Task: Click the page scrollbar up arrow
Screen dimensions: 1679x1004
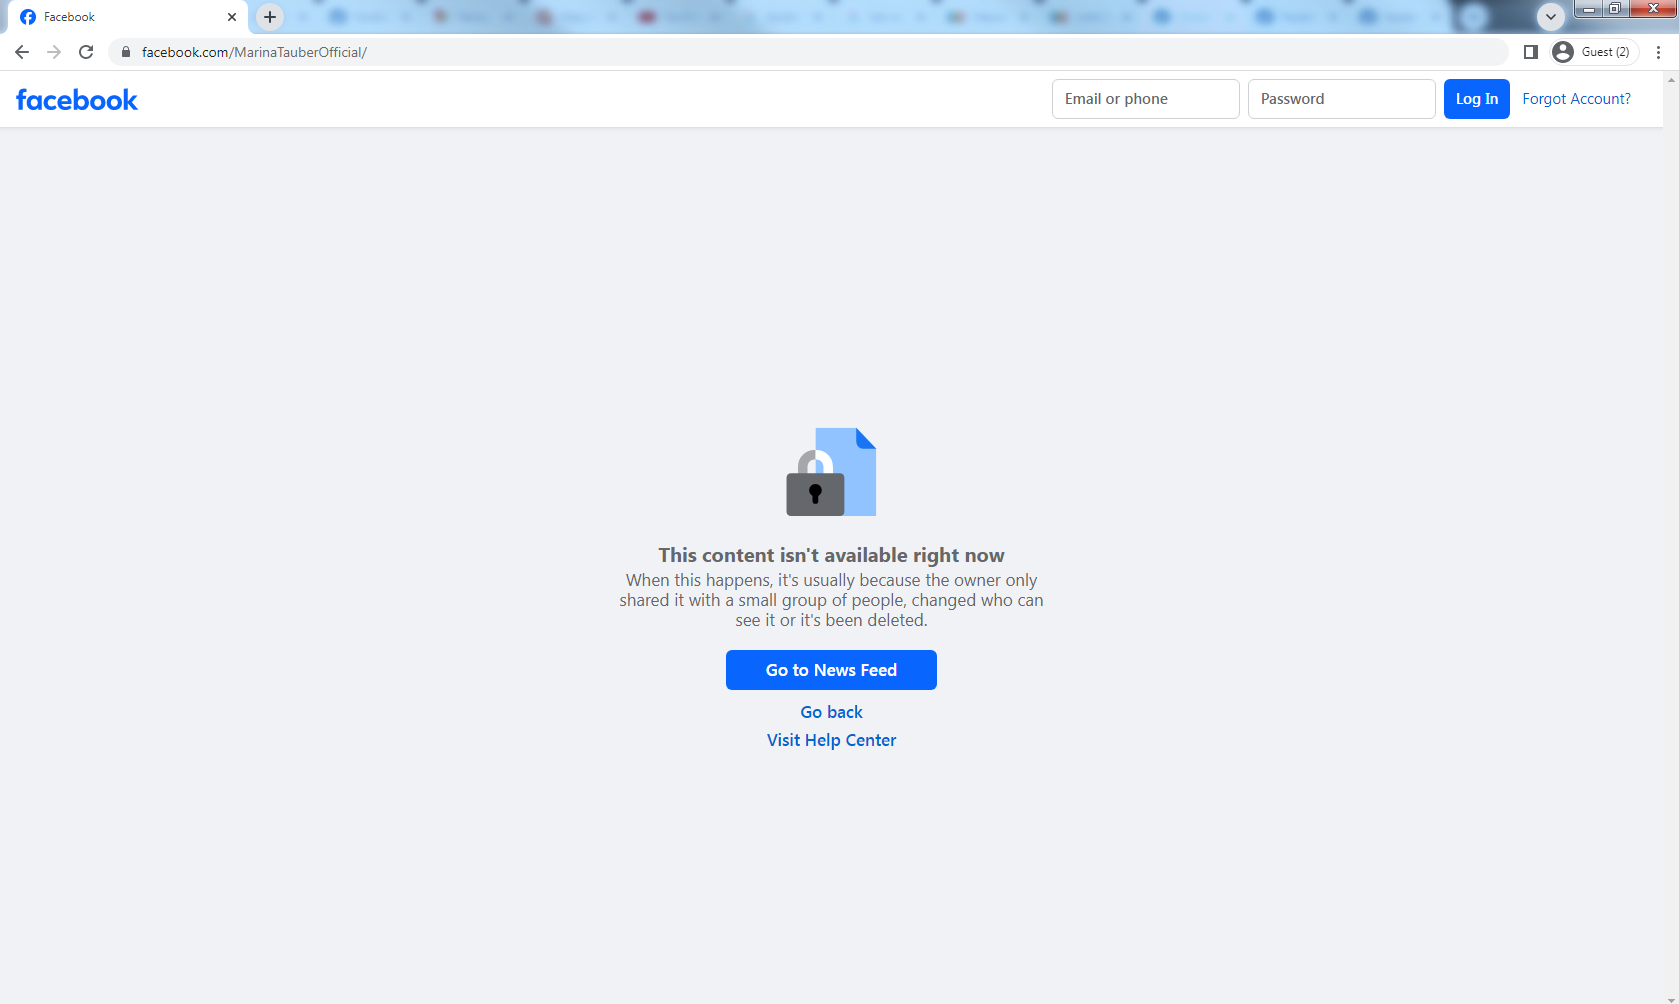Action: tap(1671, 80)
